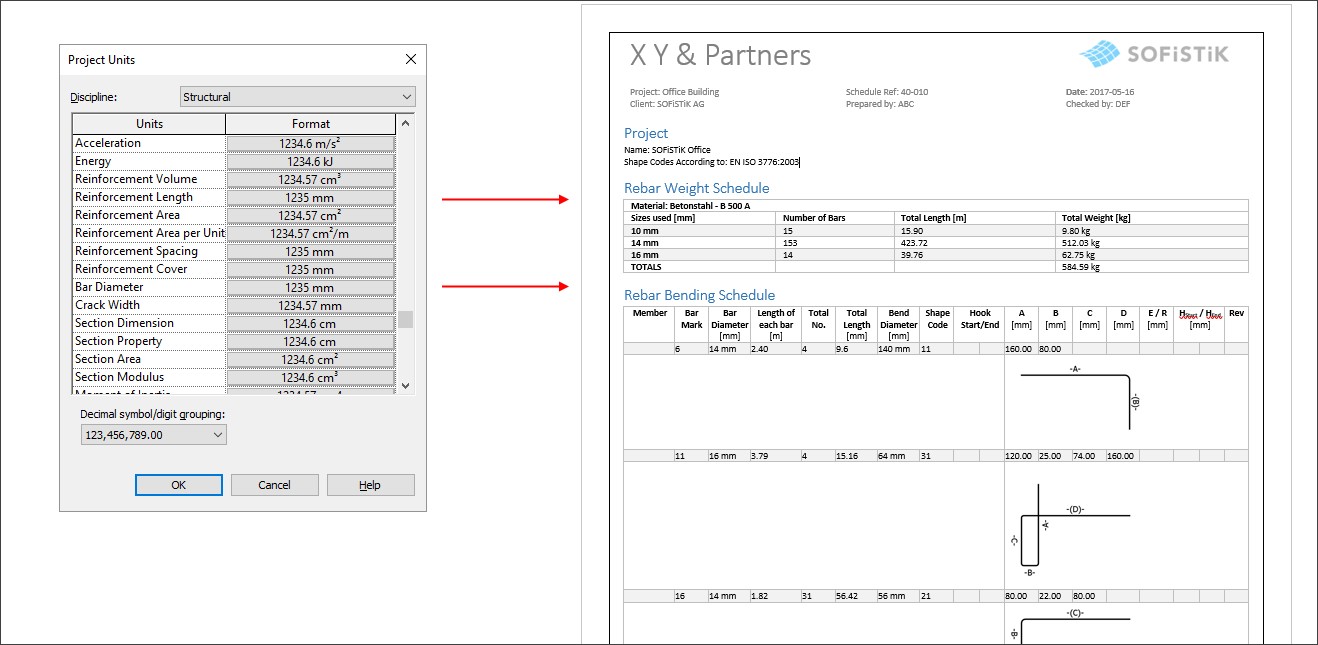Click the Help button
The height and width of the screenshot is (645, 1318).
click(x=370, y=485)
